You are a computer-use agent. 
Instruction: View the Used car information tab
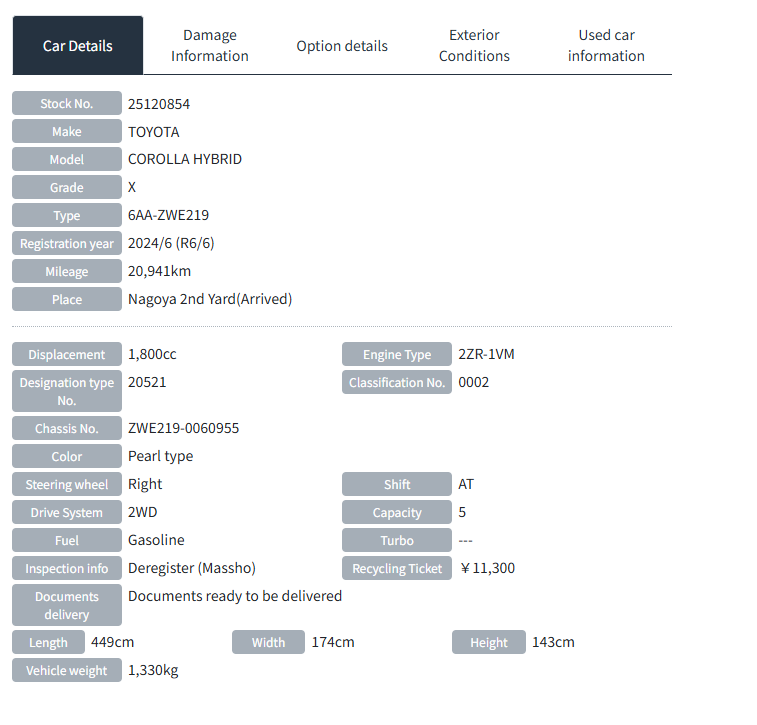tap(606, 46)
